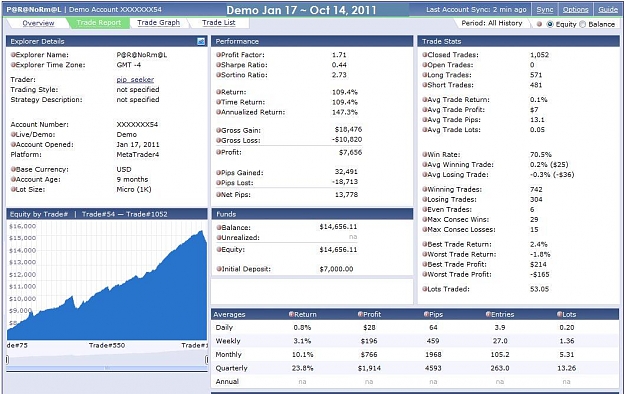625x394 pixels.
Task: Click the Platform value MetaTrader4
Action: pos(138,154)
